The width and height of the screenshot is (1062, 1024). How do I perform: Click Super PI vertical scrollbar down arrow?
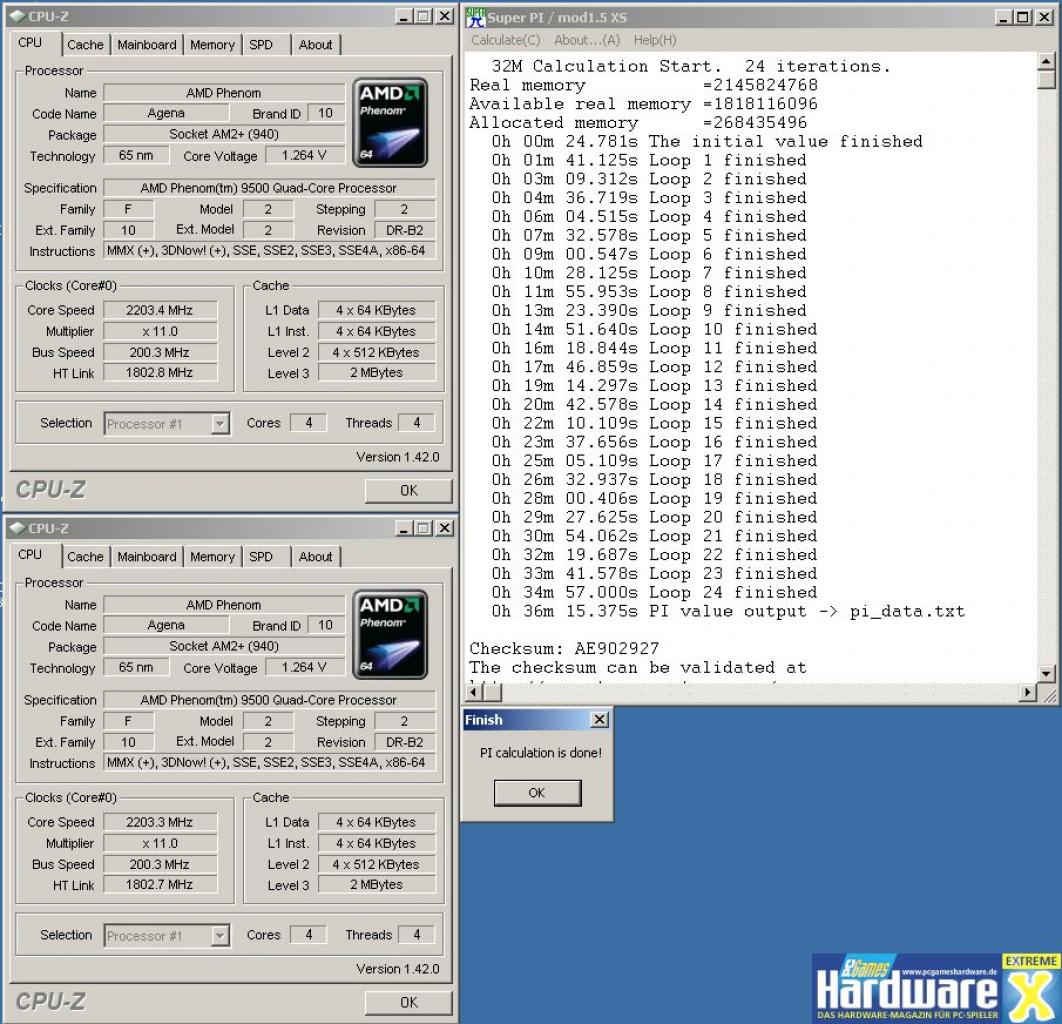1046,674
